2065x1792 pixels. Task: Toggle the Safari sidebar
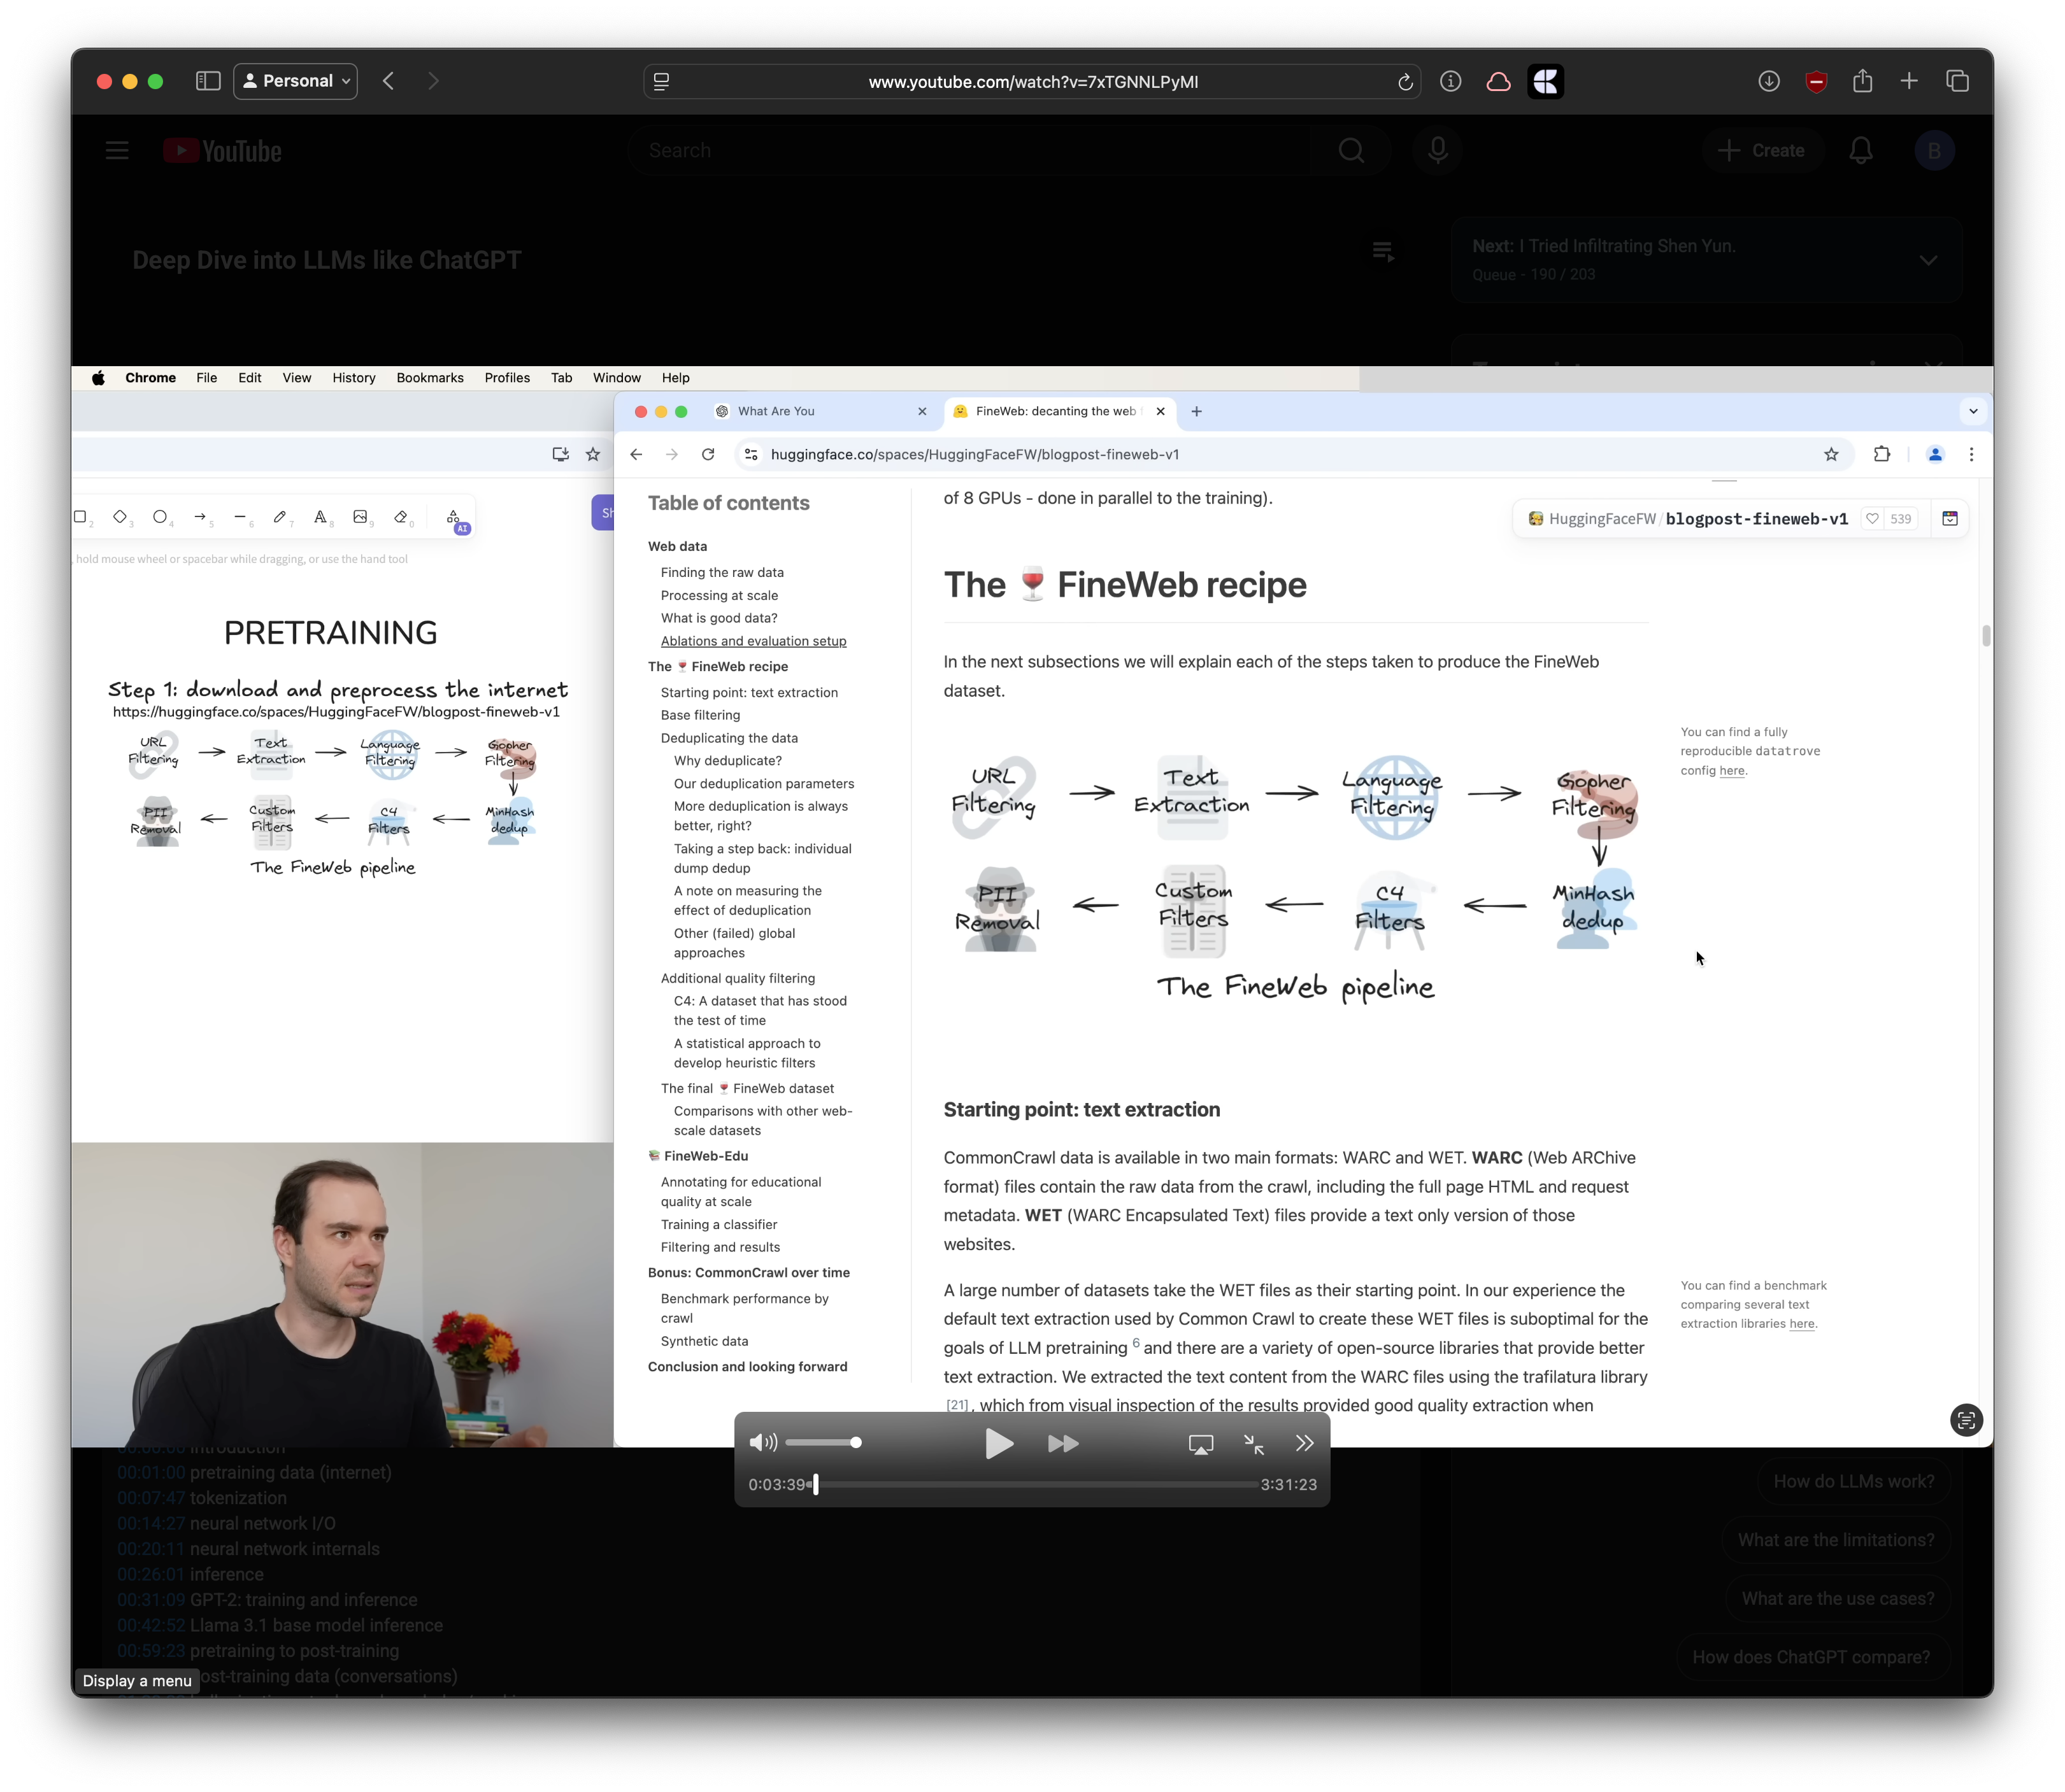[208, 81]
